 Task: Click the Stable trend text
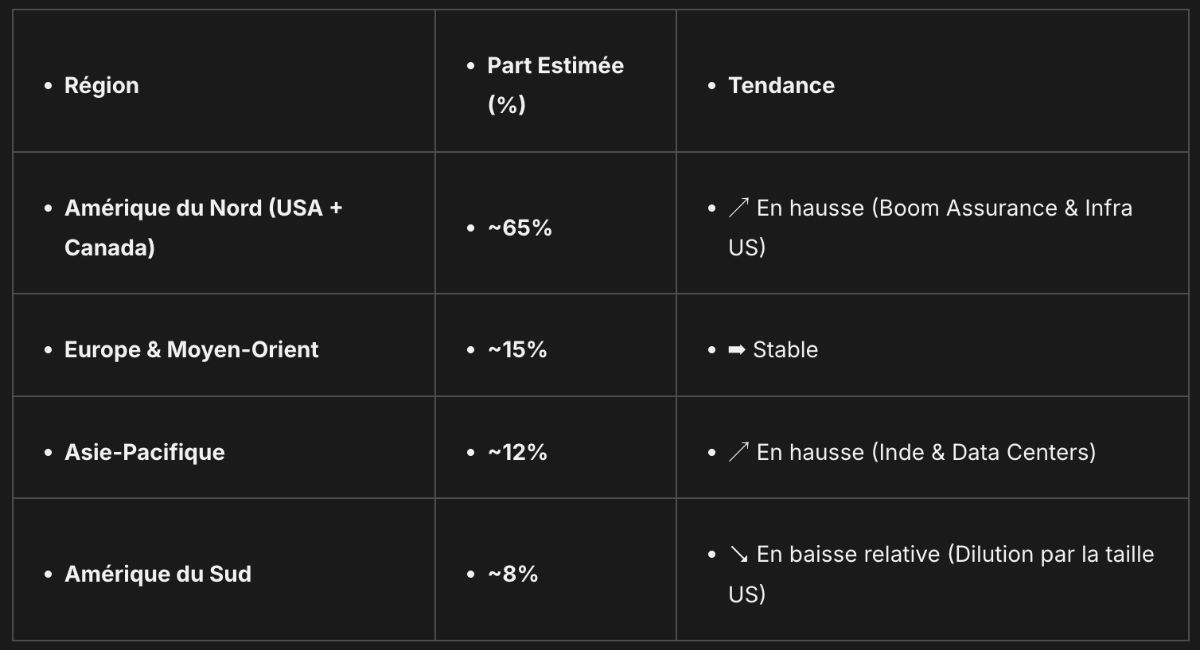pos(785,349)
